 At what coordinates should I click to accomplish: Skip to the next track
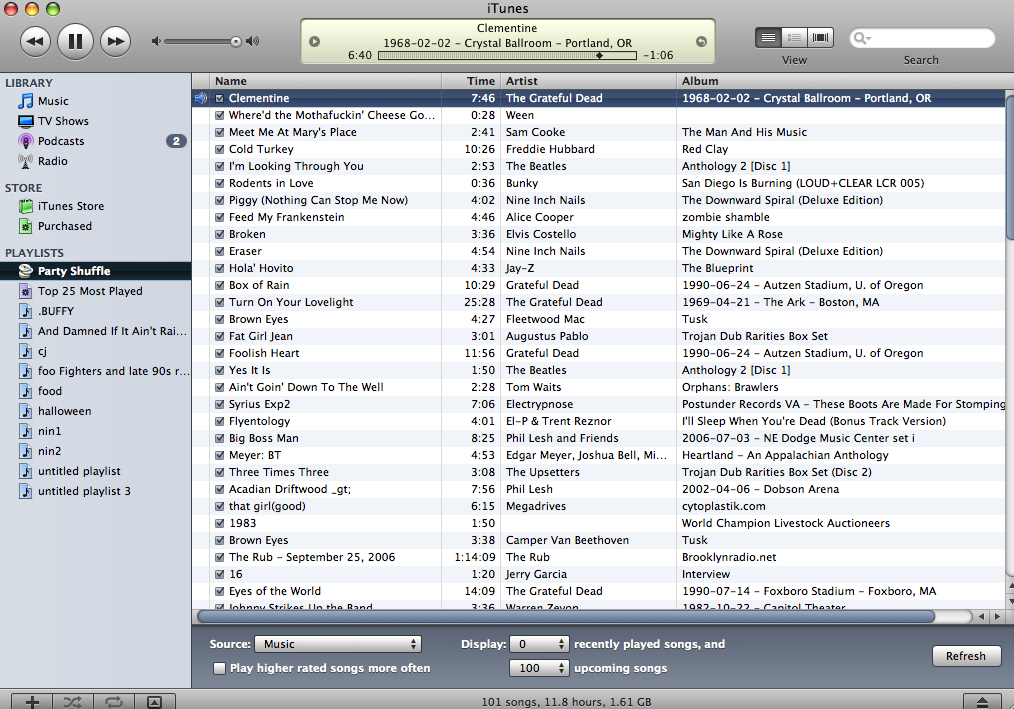(x=116, y=41)
